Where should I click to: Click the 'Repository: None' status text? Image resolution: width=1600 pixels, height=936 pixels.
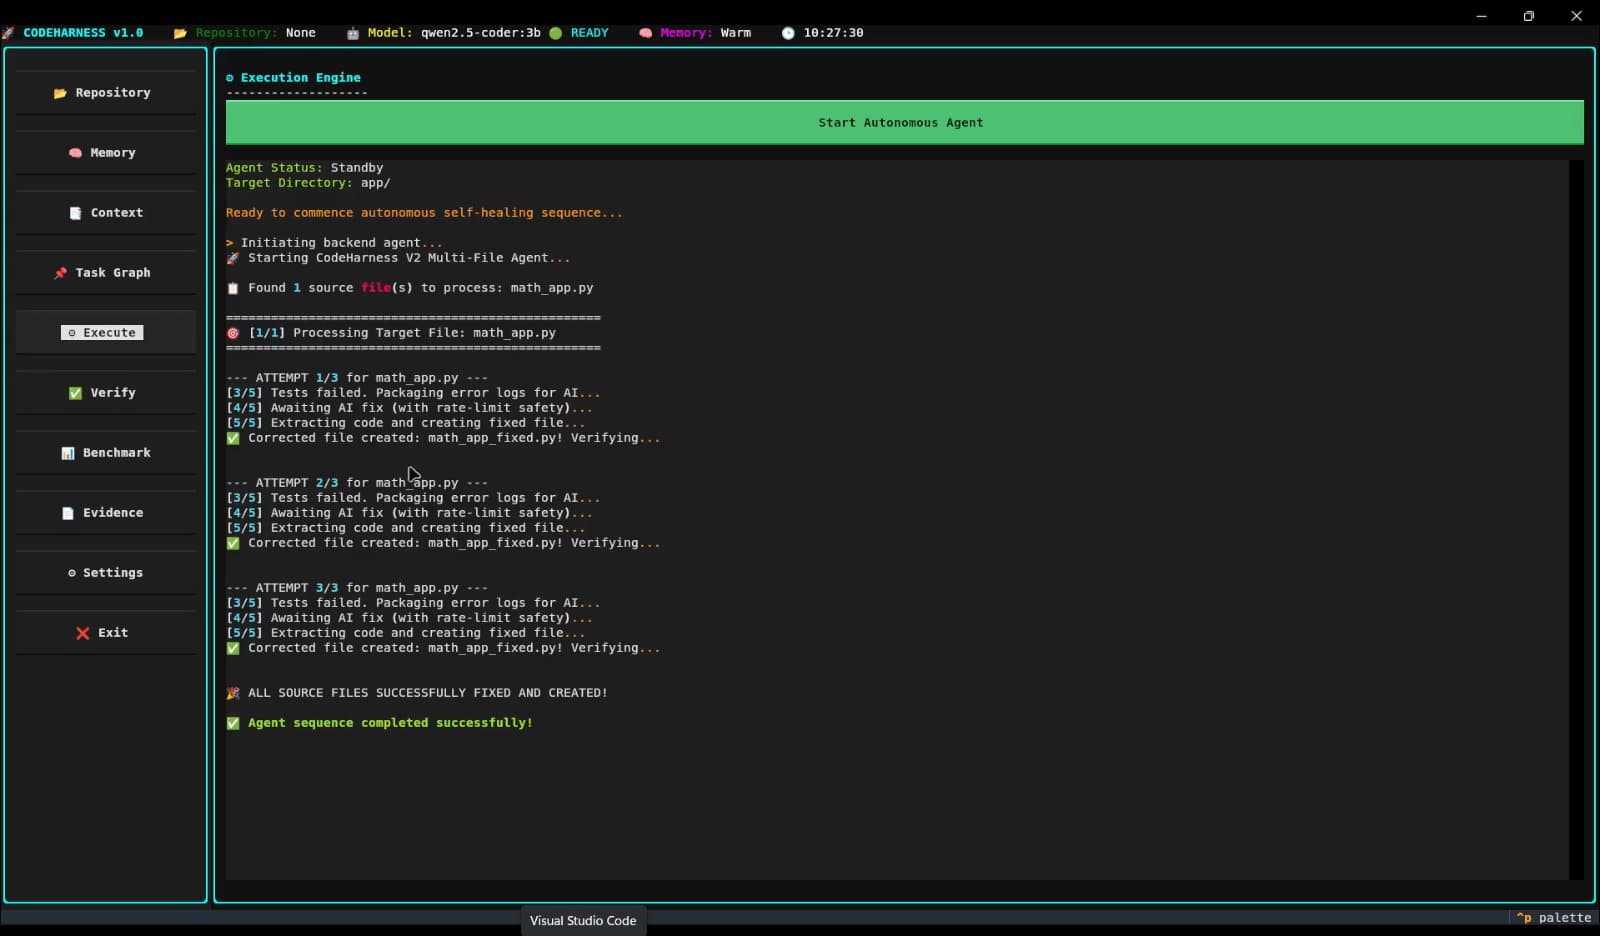(x=256, y=33)
